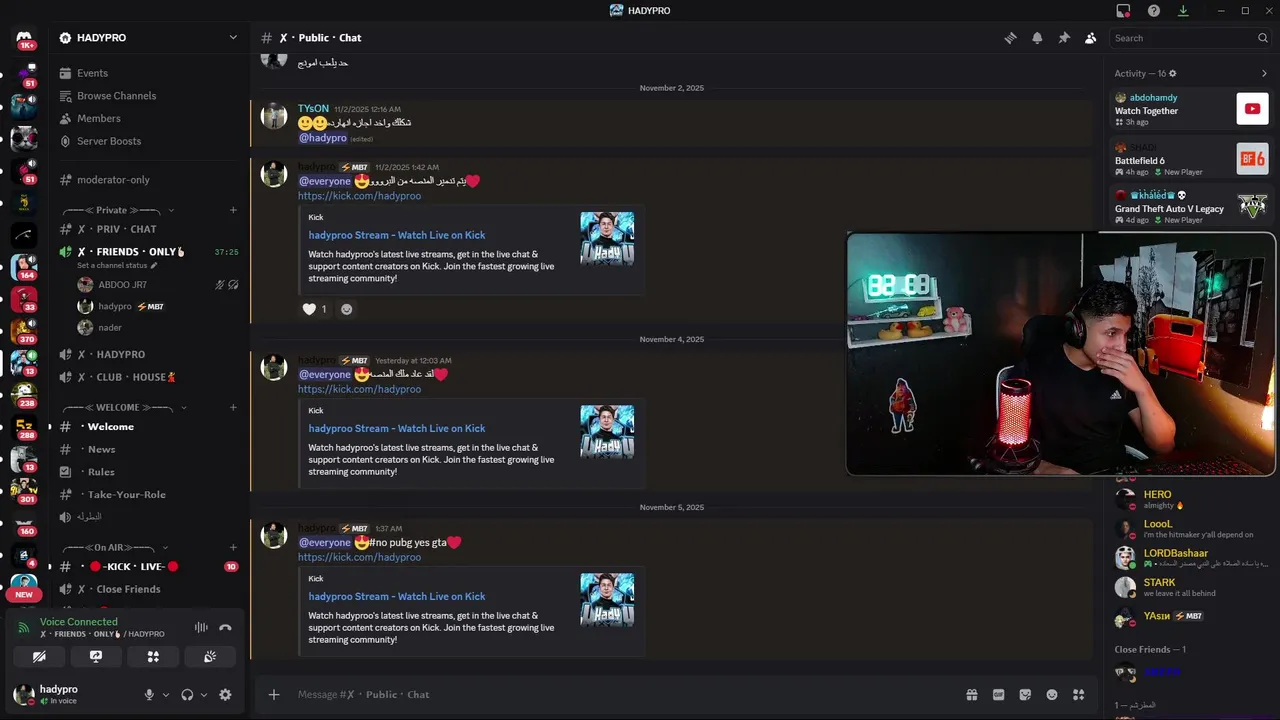This screenshot has width=1280, height=720.
Task: Show pinned messages
Action: (1064, 38)
